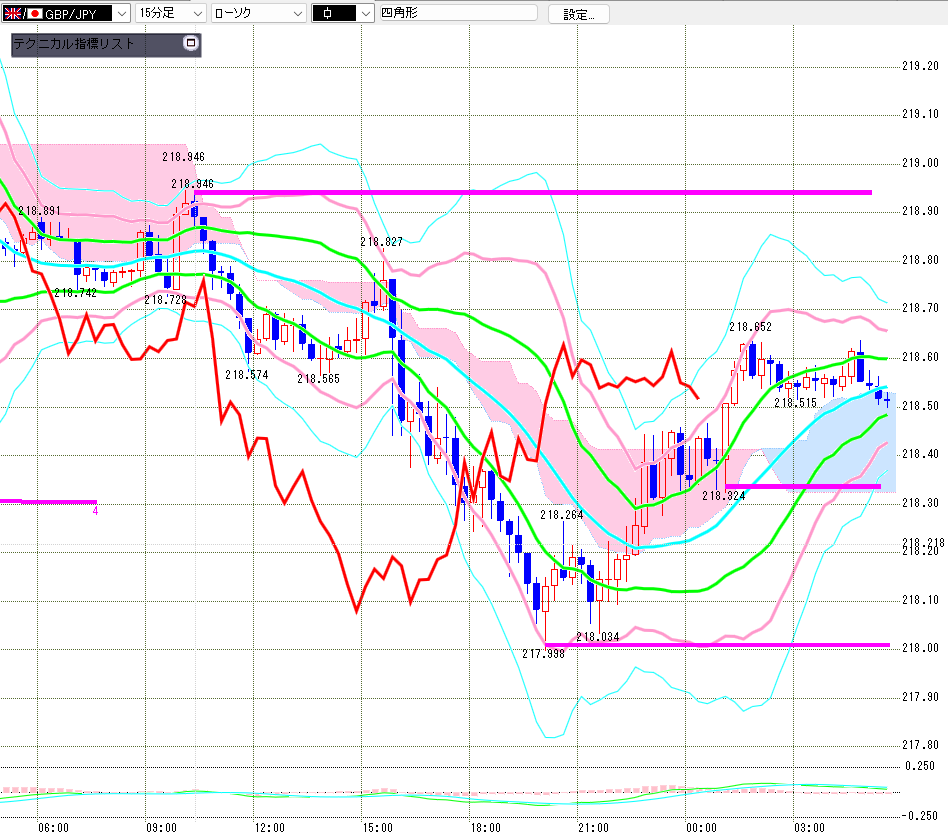The height and width of the screenshot is (837, 948).
Task: Click the 00:00 time axis label
Action: pyautogui.click(x=701, y=827)
